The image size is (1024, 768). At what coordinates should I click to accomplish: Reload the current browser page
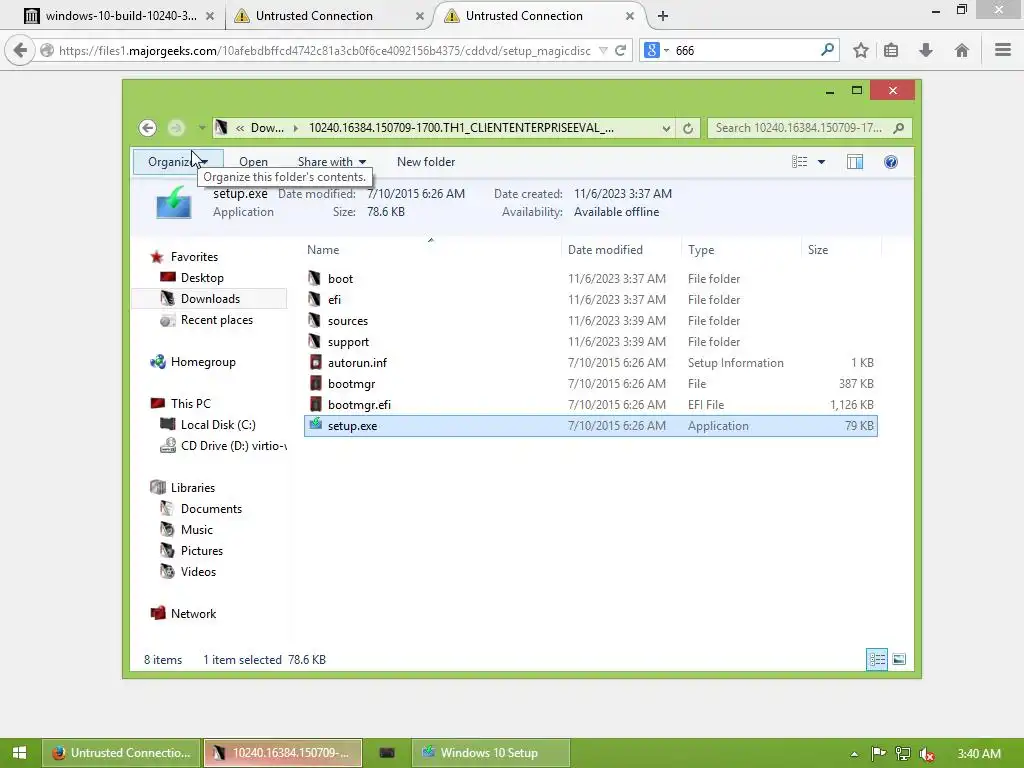click(x=620, y=50)
